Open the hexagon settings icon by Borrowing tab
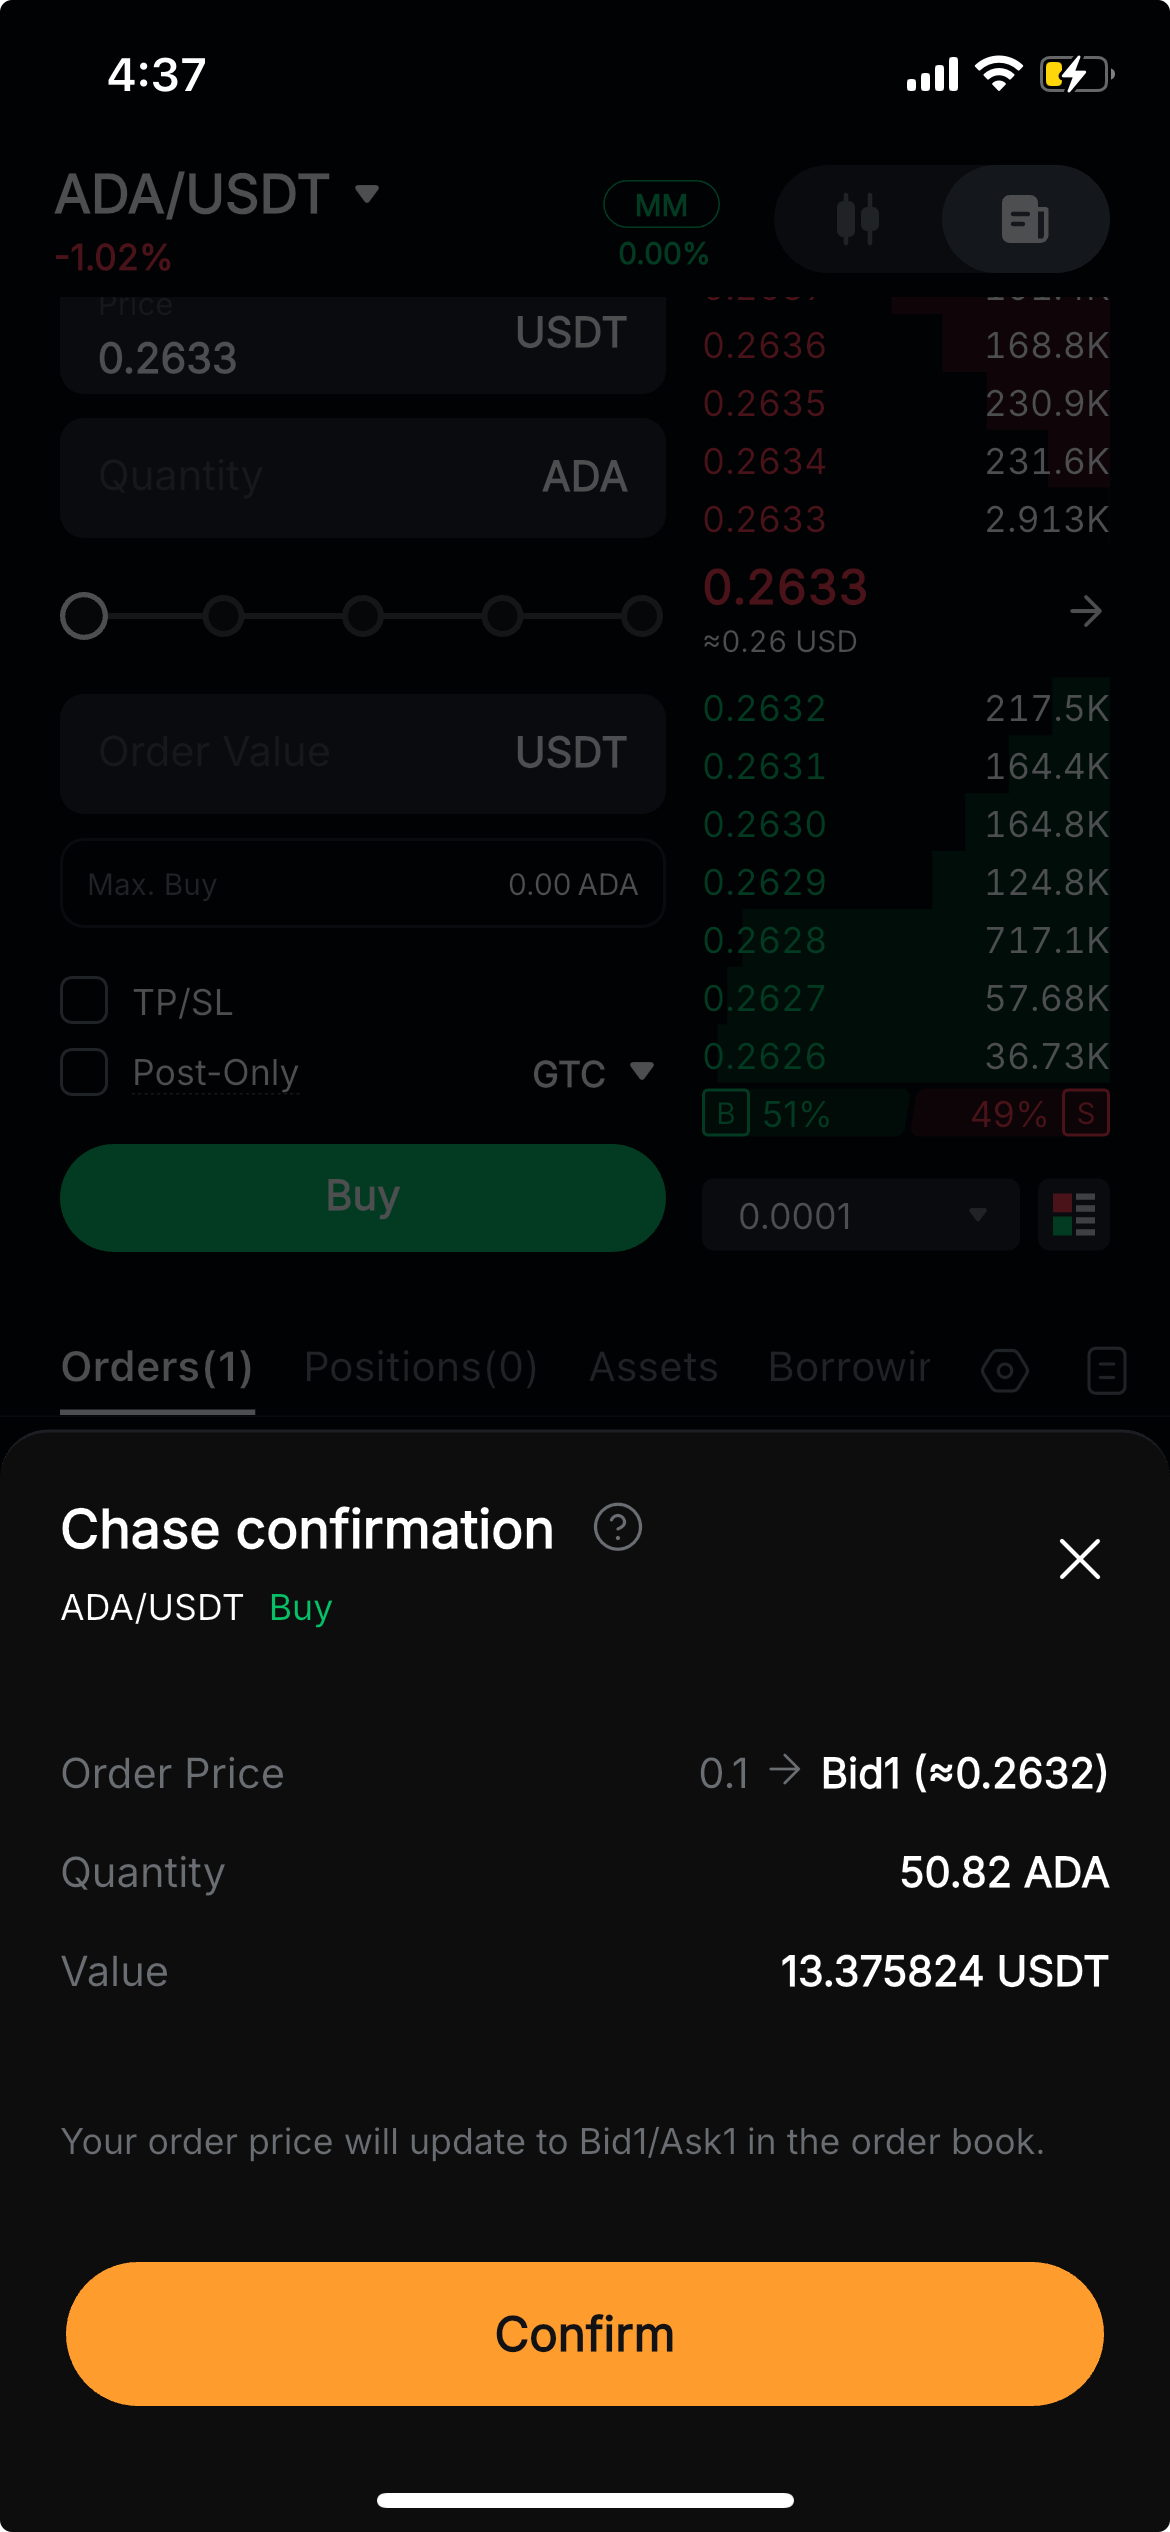 [1005, 1369]
